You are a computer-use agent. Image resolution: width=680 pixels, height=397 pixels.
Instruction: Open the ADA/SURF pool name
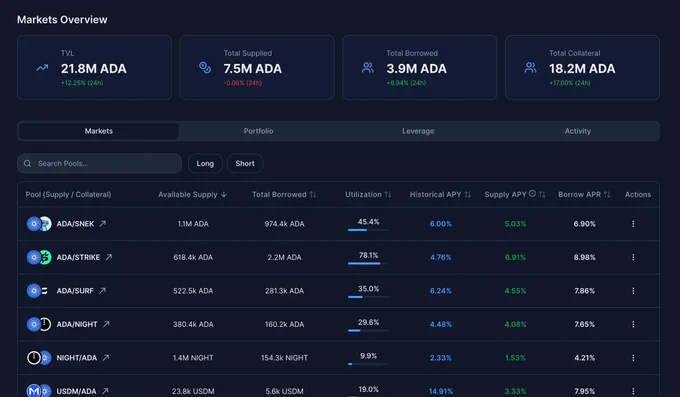point(75,291)
